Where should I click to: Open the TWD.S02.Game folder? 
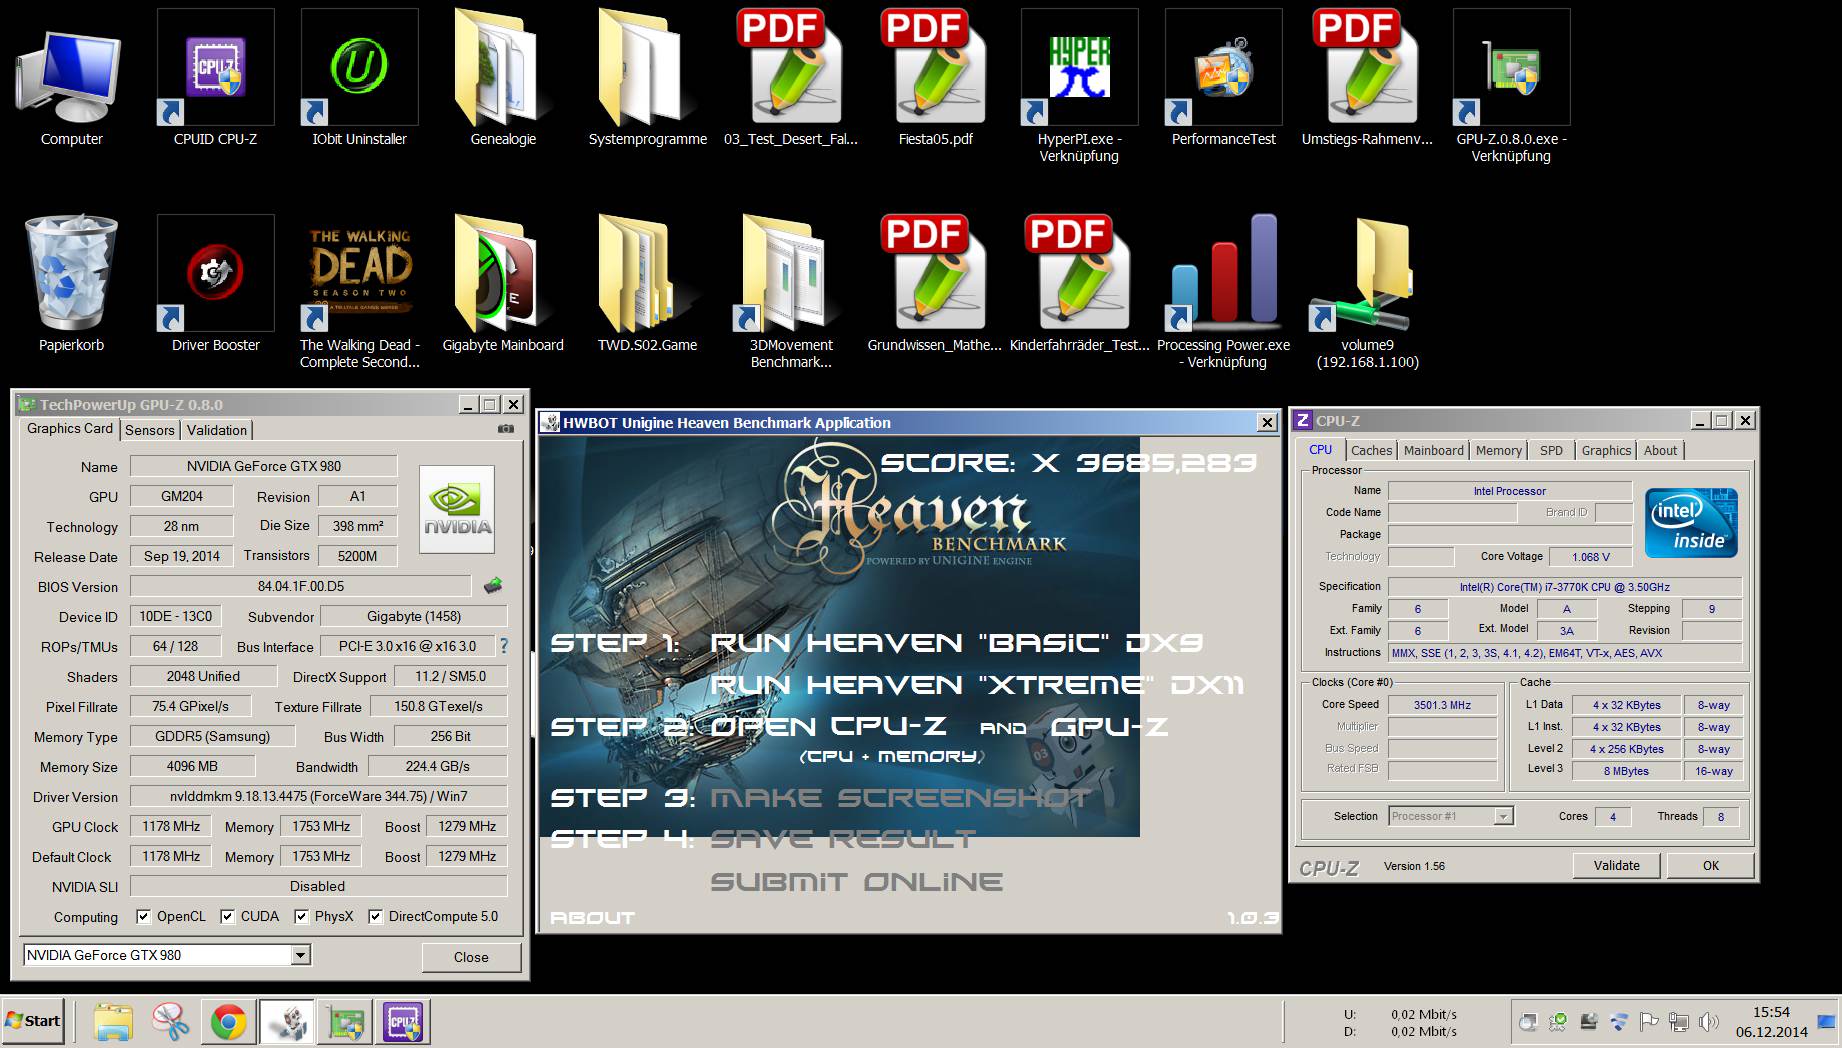647,284
